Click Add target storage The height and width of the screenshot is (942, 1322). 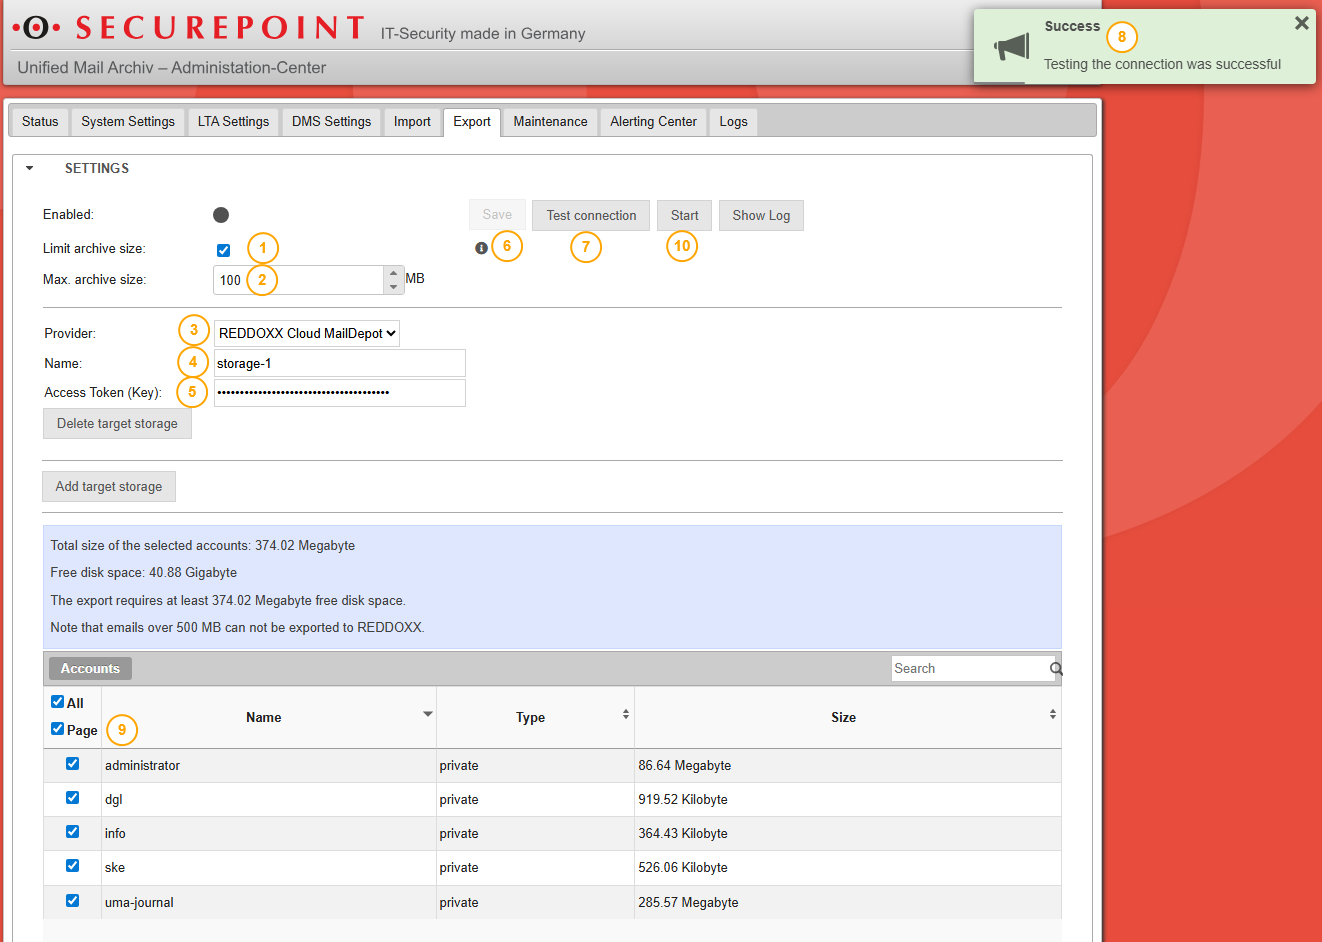[108, 486]
